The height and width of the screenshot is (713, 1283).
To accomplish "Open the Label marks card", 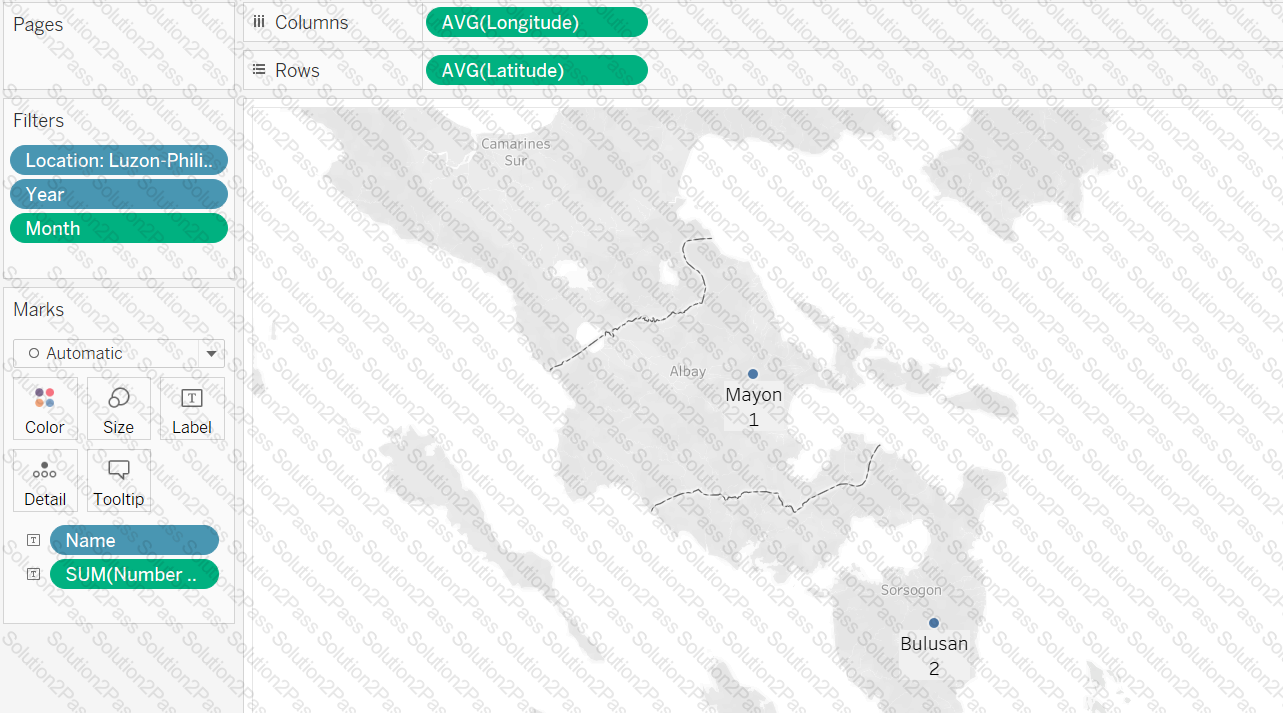I will (191, 409).
